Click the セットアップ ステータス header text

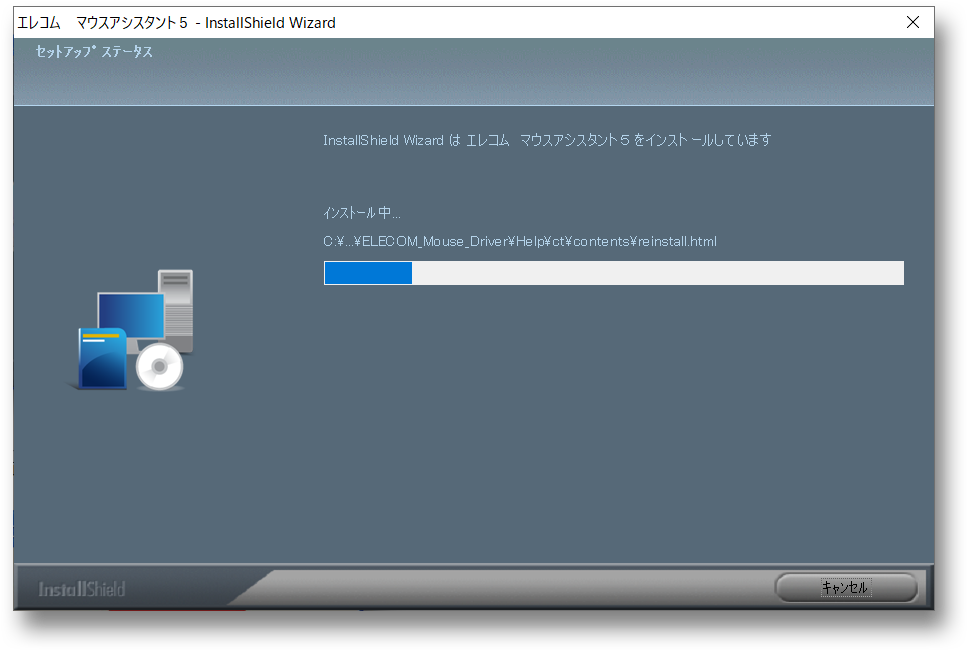tap(94, 52)
